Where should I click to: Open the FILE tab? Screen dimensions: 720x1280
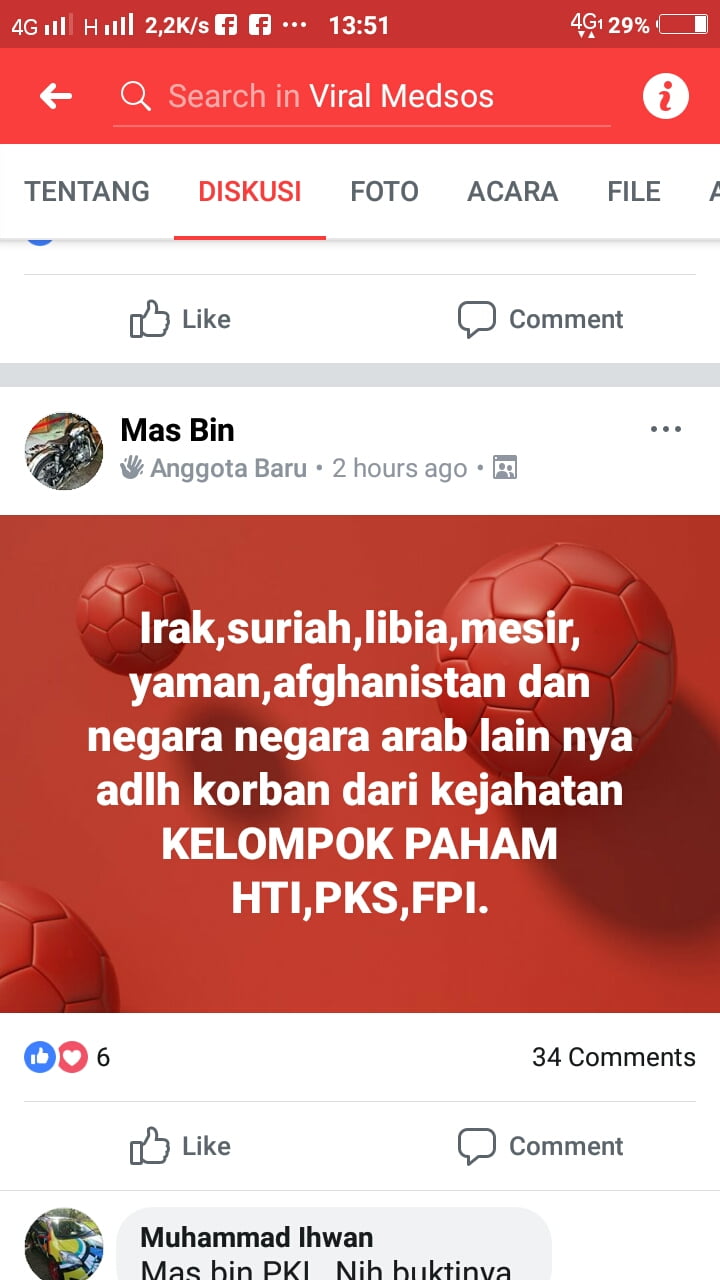click(634, 191)
